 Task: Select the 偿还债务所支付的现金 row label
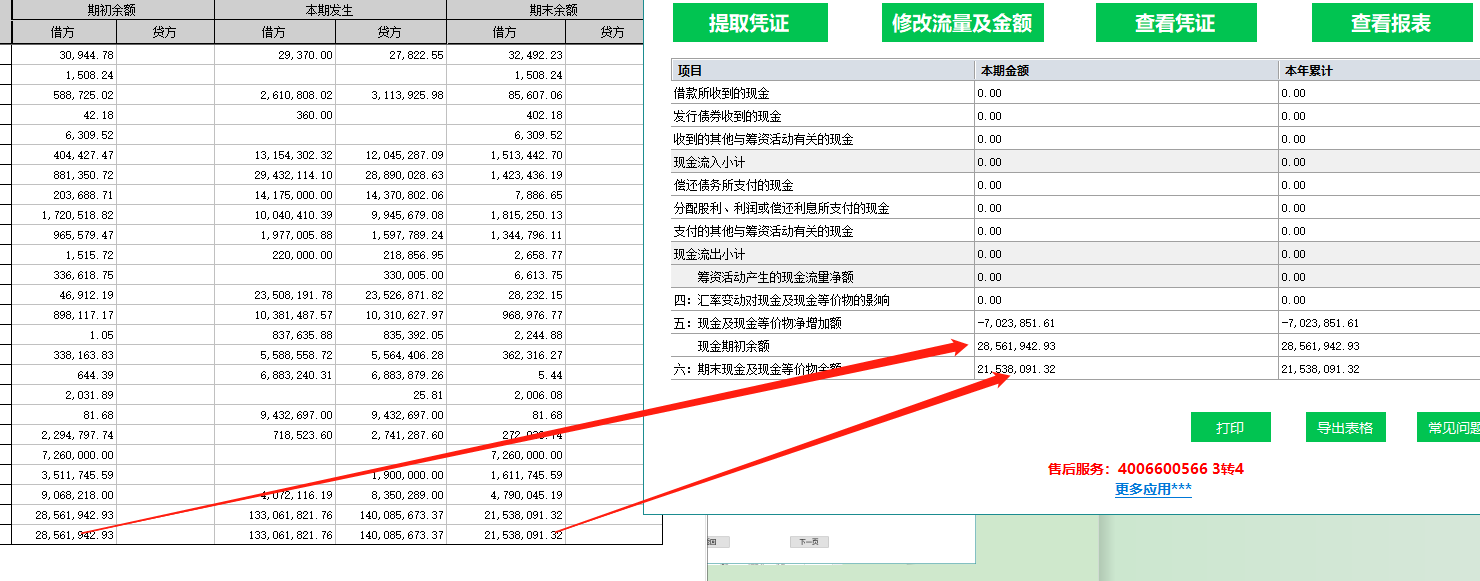tap(735, 185)
